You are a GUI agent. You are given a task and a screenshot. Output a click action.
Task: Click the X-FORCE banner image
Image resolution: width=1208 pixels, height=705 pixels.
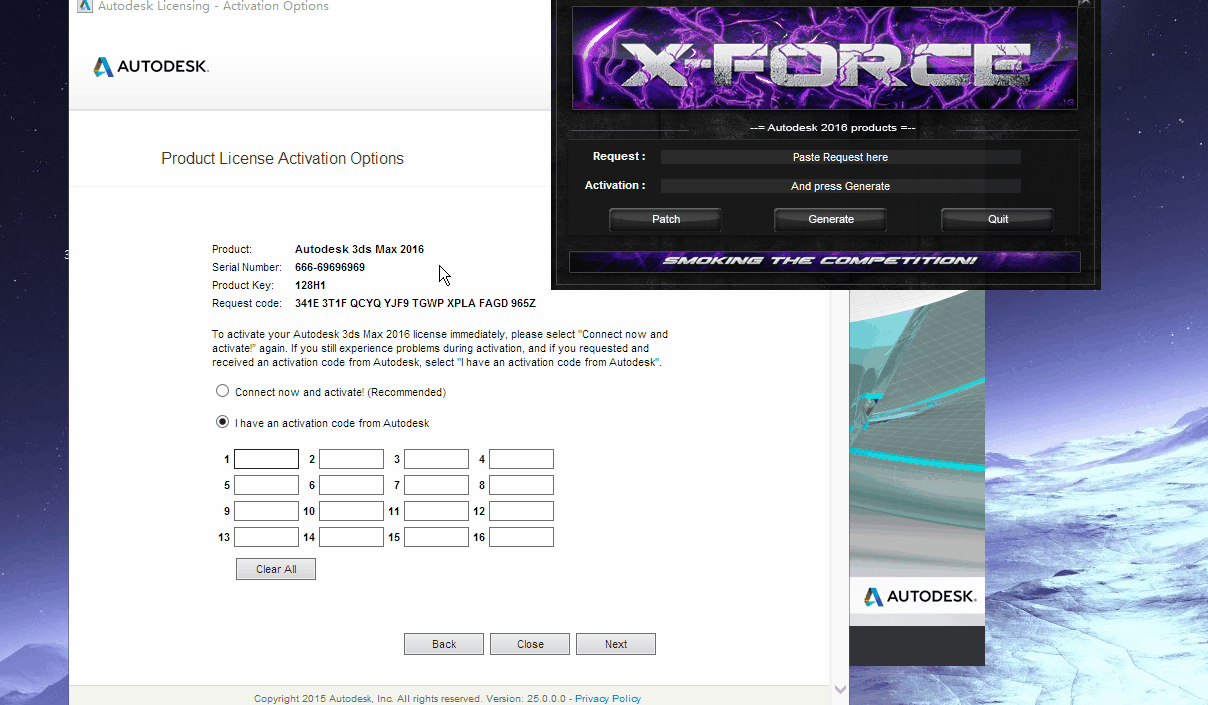(824, 59)
